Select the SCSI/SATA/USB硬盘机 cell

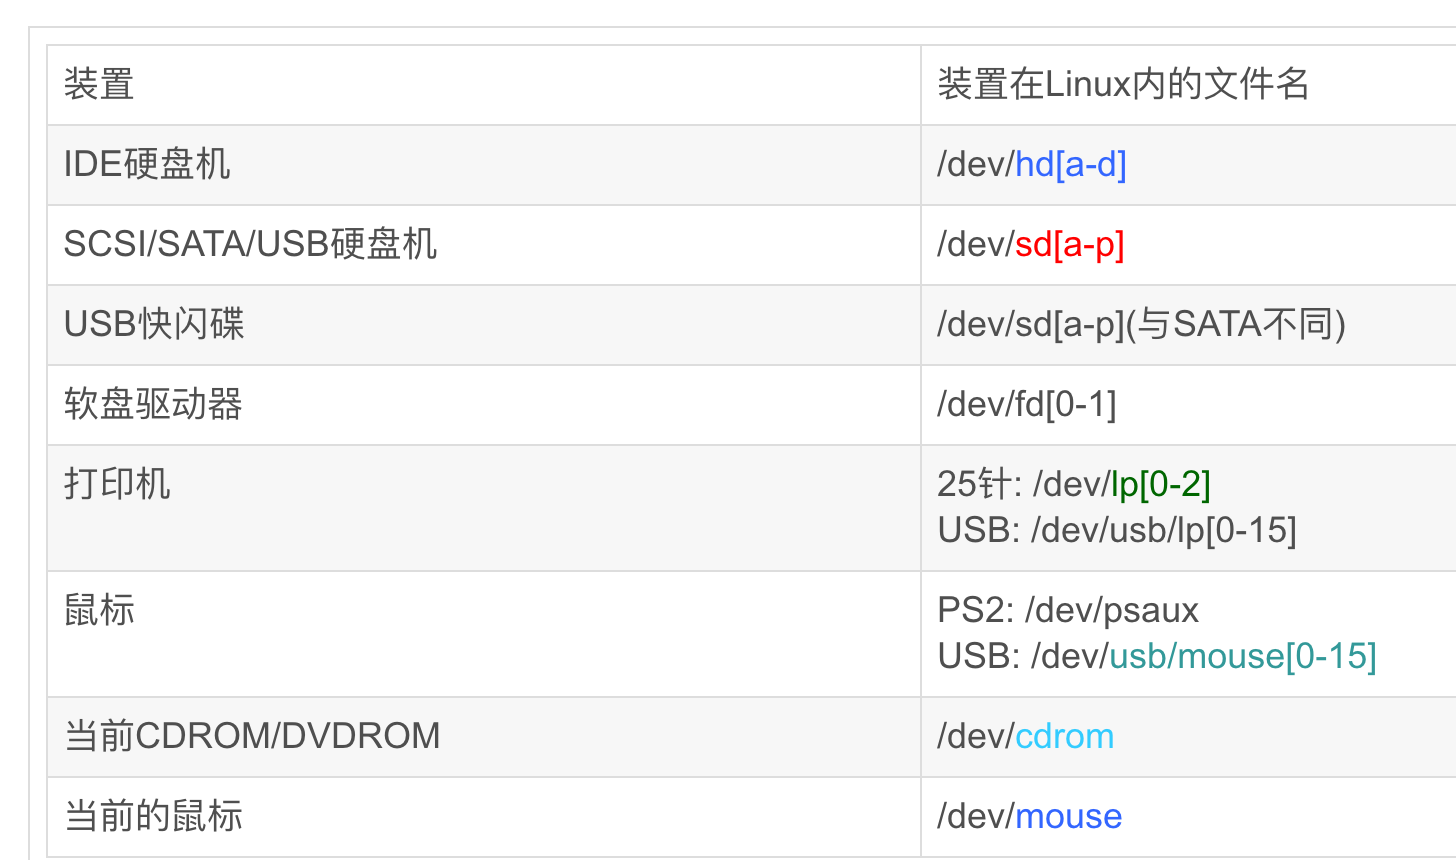(250, 244)
